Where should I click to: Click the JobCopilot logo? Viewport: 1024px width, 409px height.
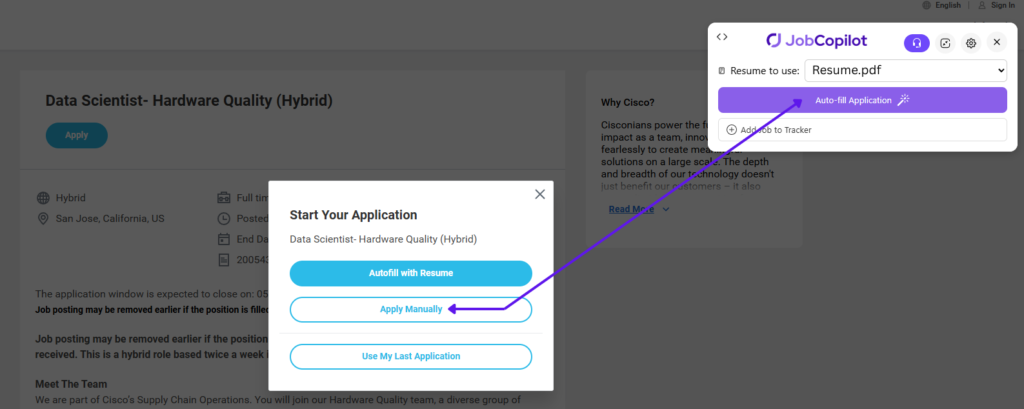[816, 41]
